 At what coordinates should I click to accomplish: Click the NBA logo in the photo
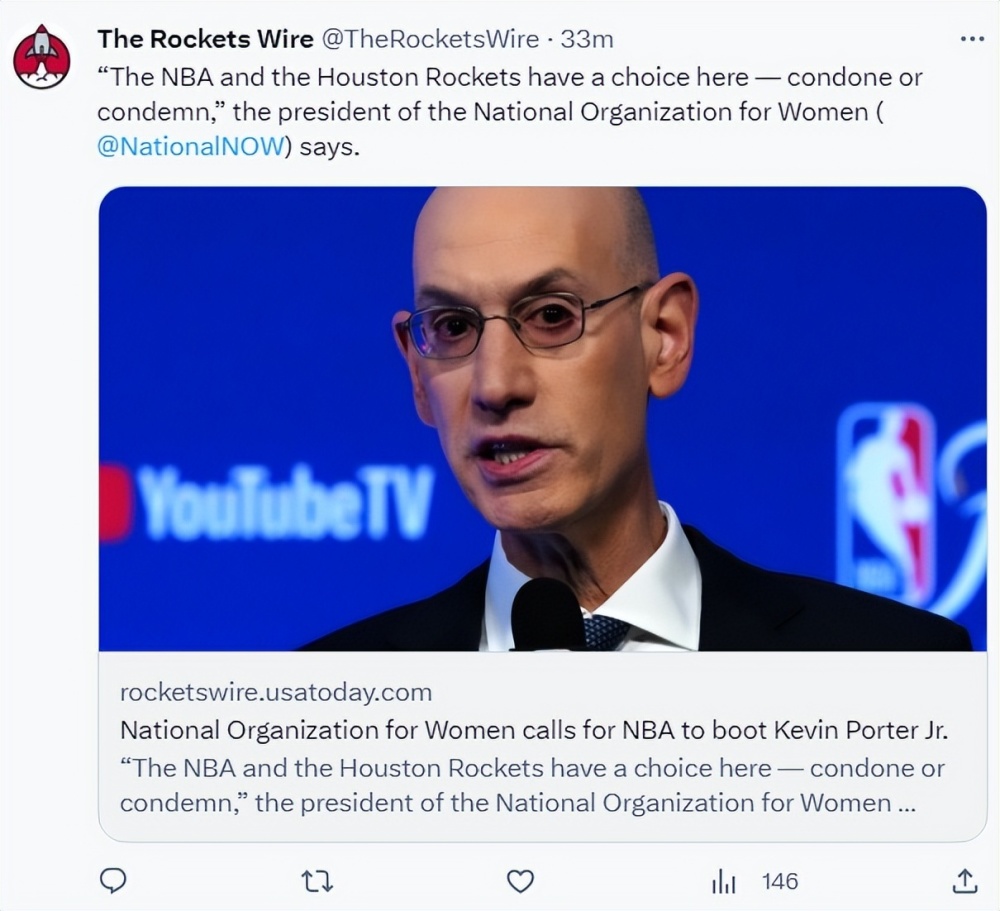(x=885, y=500)
